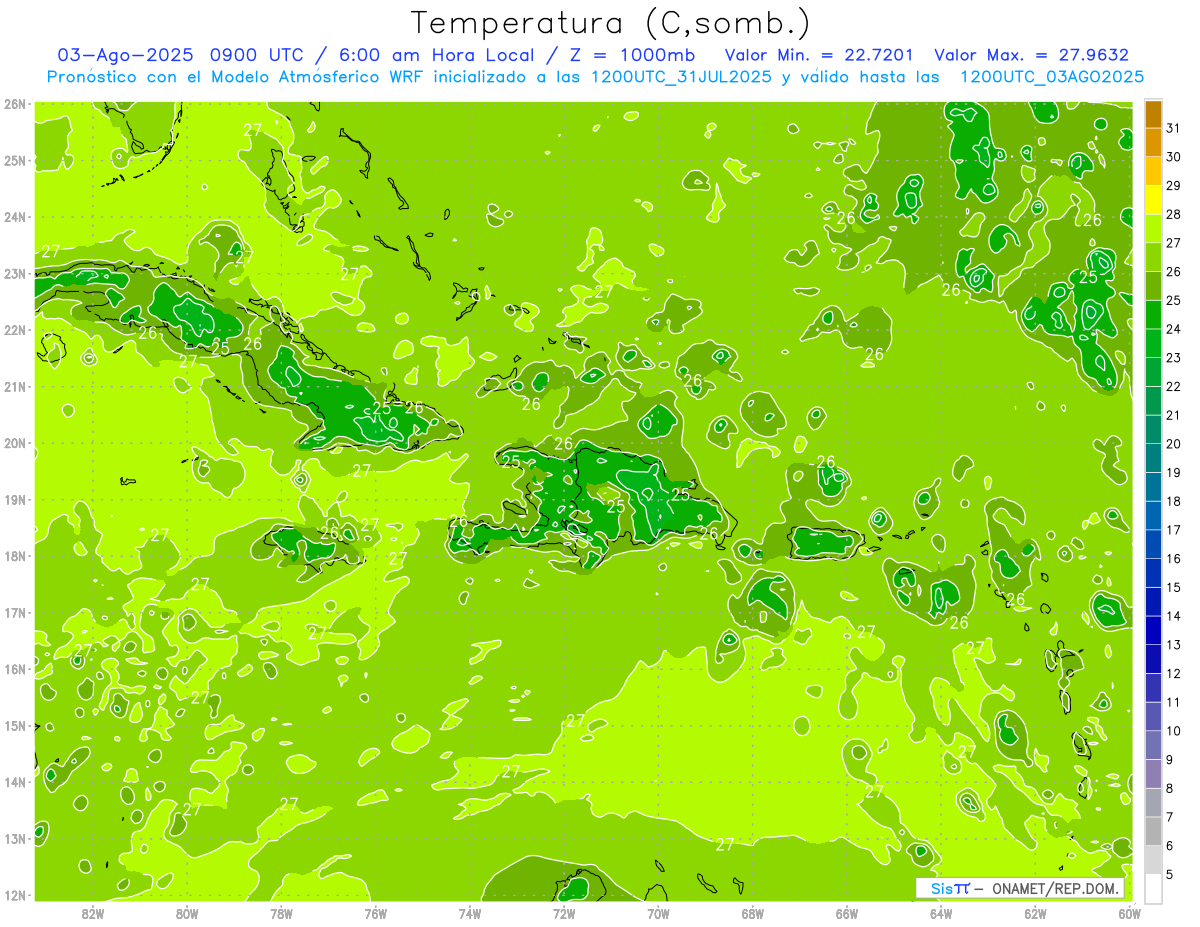Click the longitude axis label '70W'

(658, 913)
